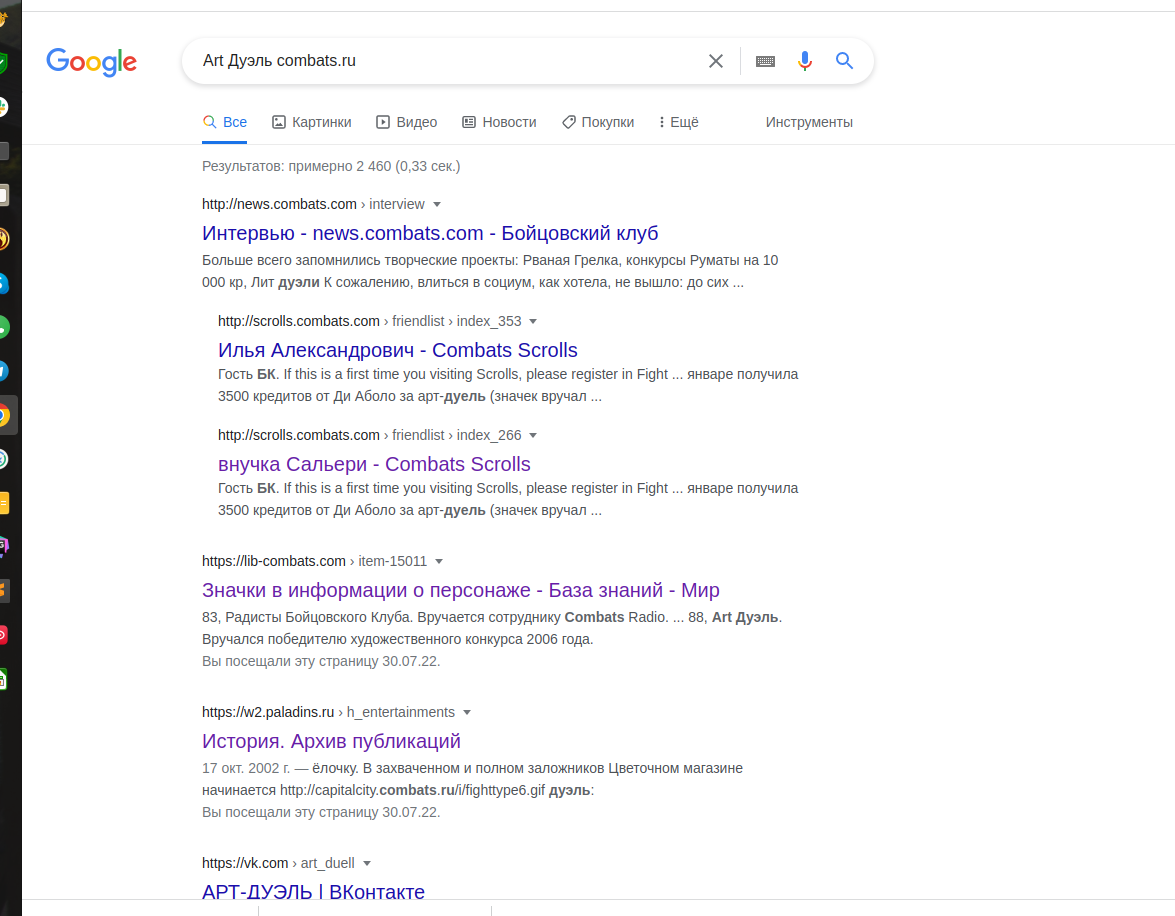Click 'Вы посещали эту страницу 30.07.22.' under paladins result
This screenshot has width=1175, height=916.
pyautogui.click(x=321, y=812)
